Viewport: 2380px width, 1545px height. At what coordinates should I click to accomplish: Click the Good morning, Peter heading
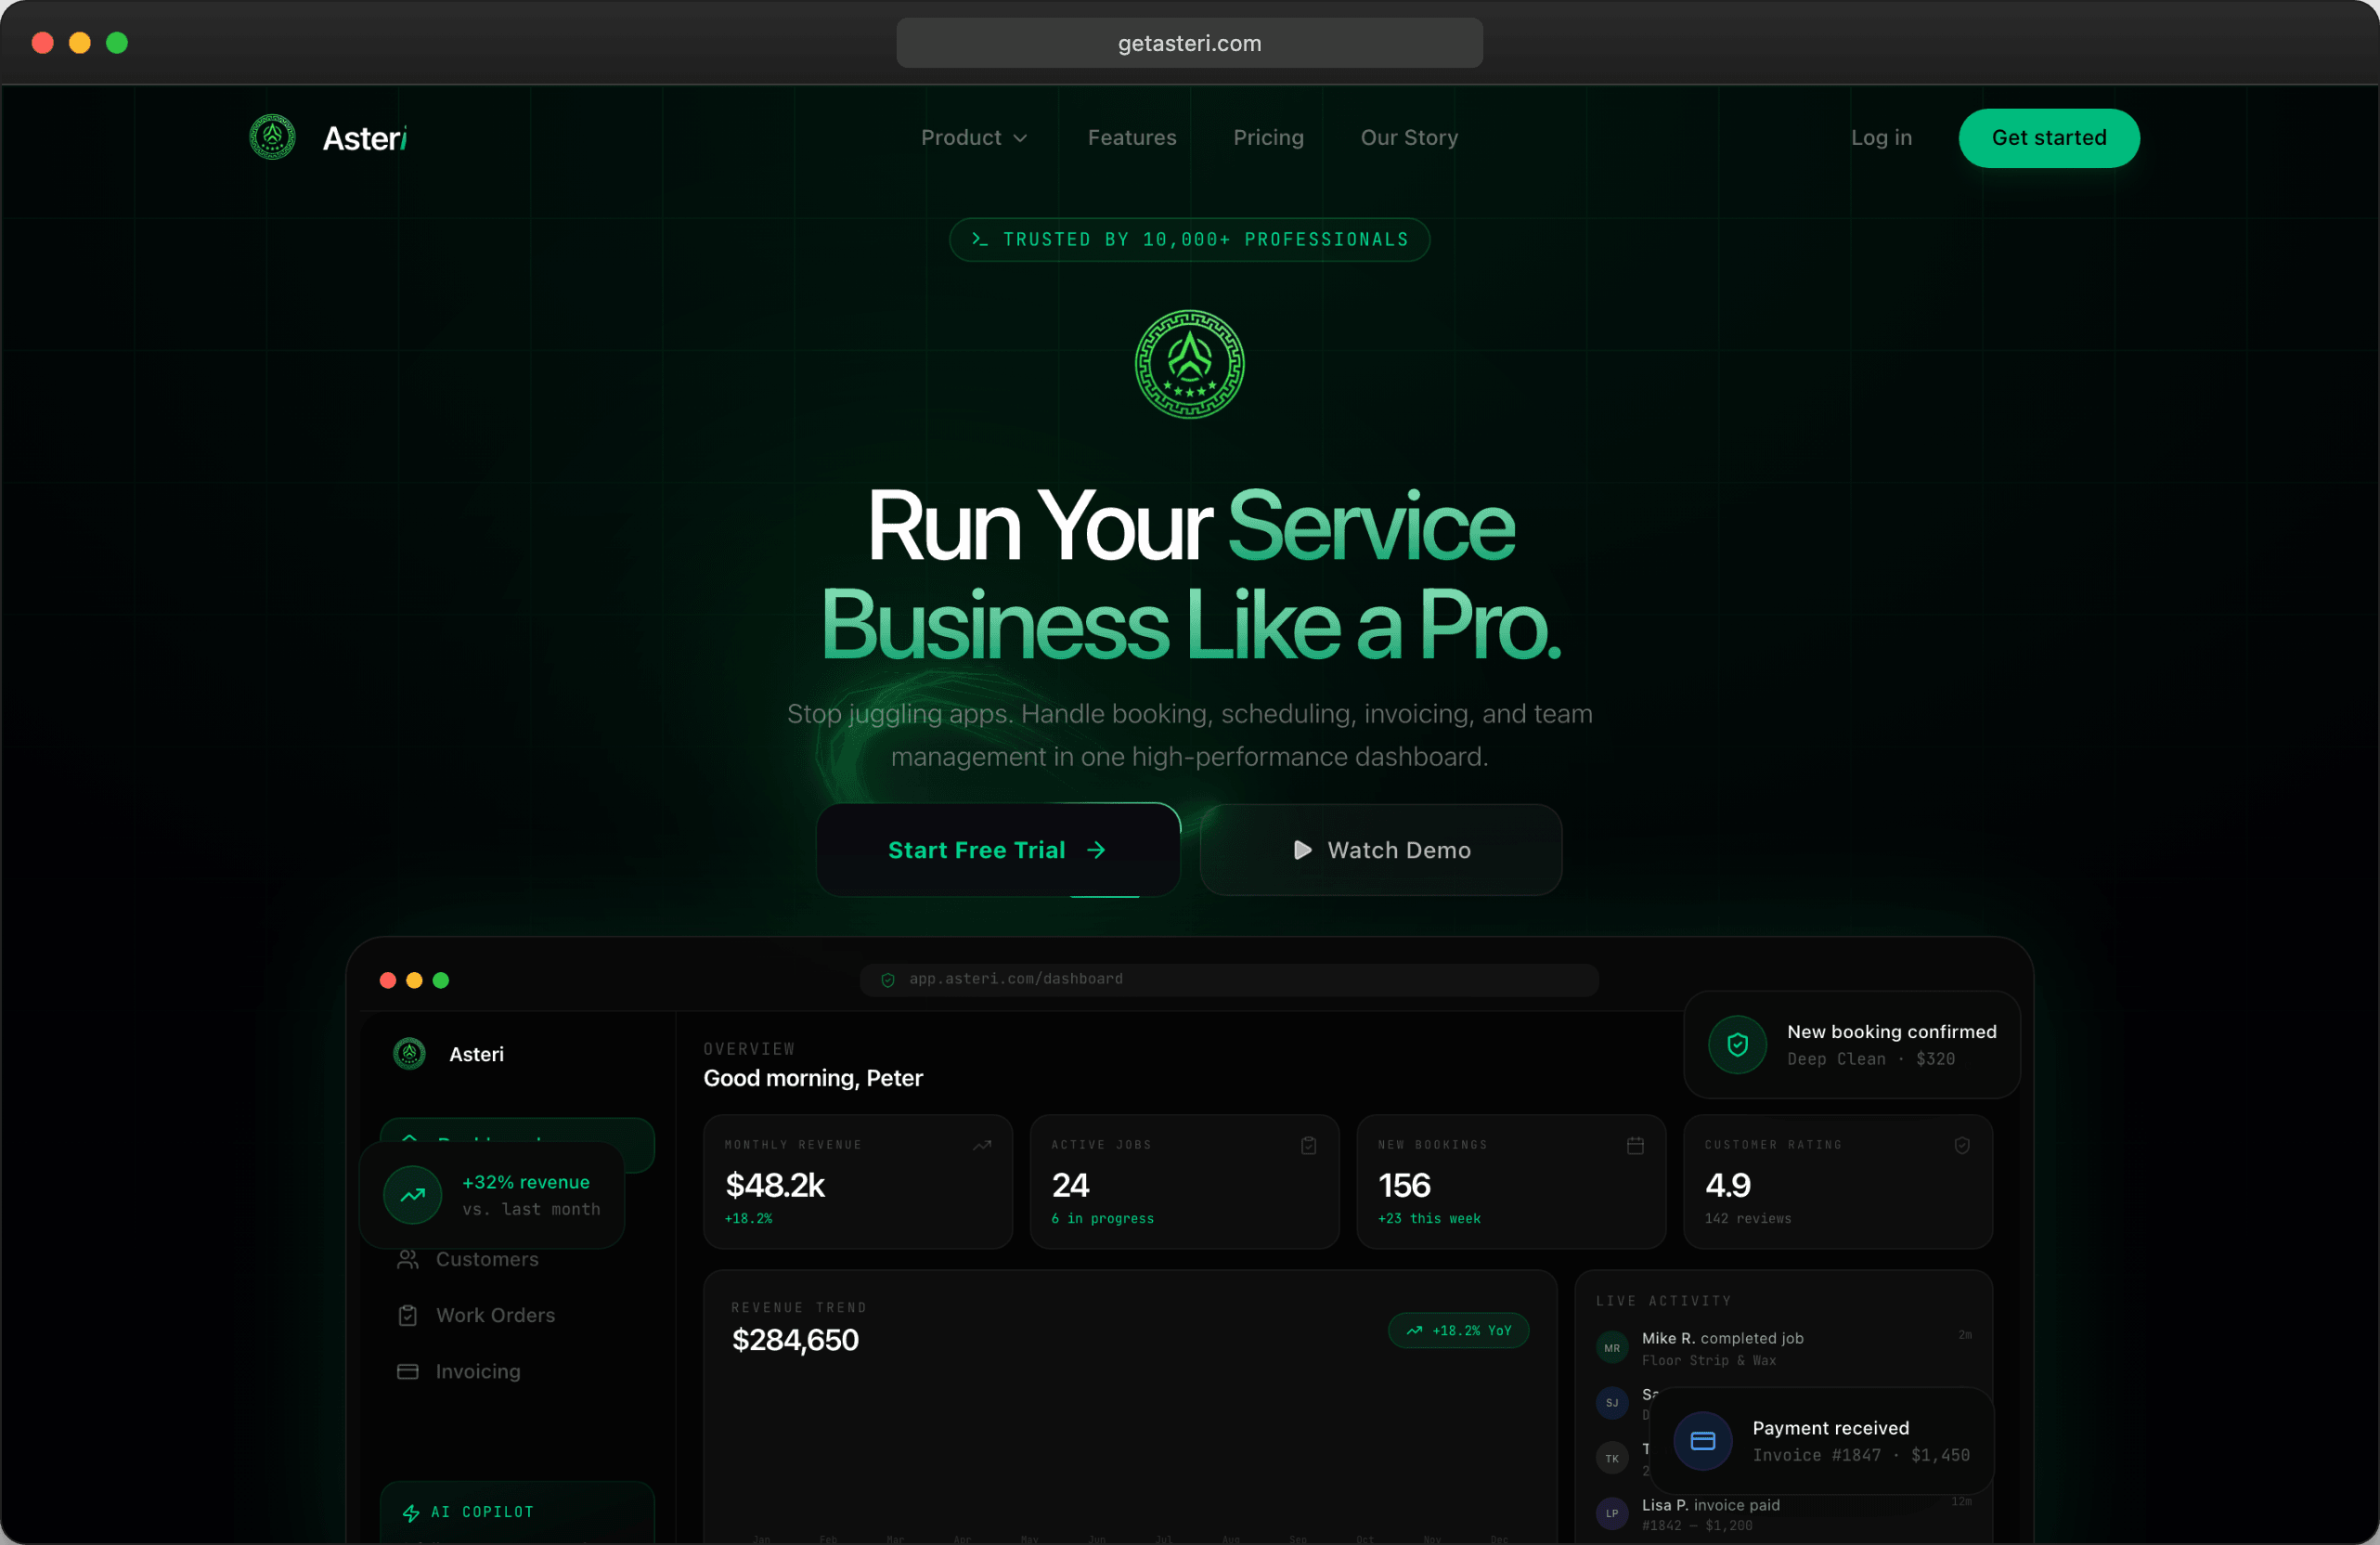point(812,1078)
